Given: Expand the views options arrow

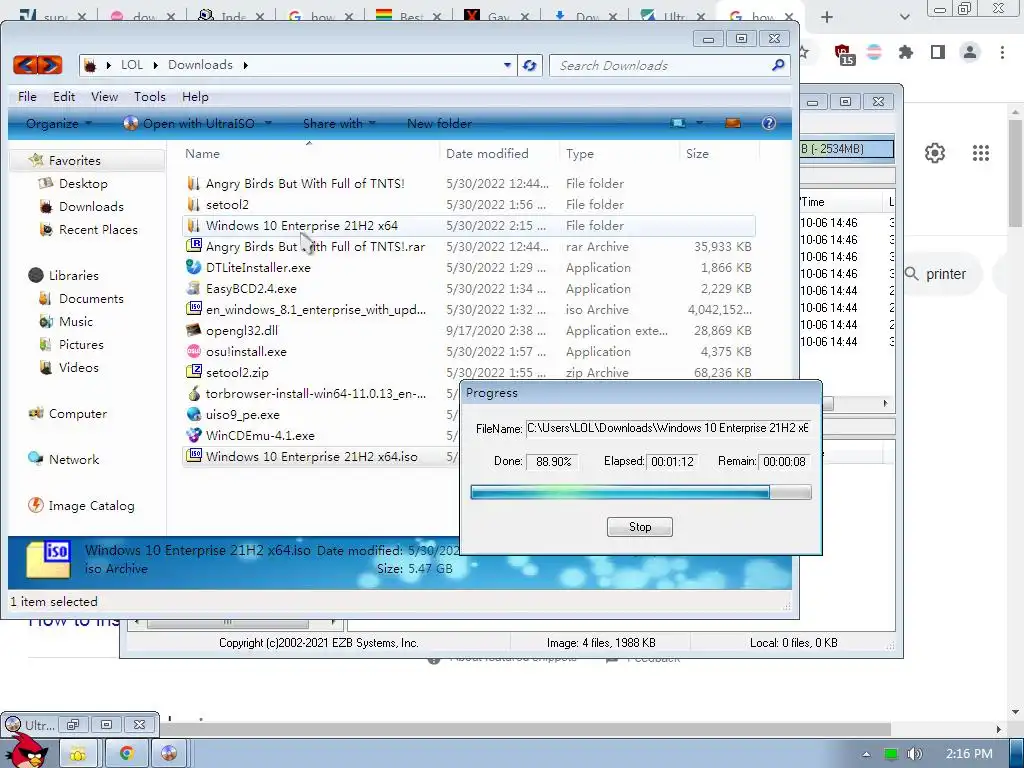Looking at the screenshot, I should [699, 123].
